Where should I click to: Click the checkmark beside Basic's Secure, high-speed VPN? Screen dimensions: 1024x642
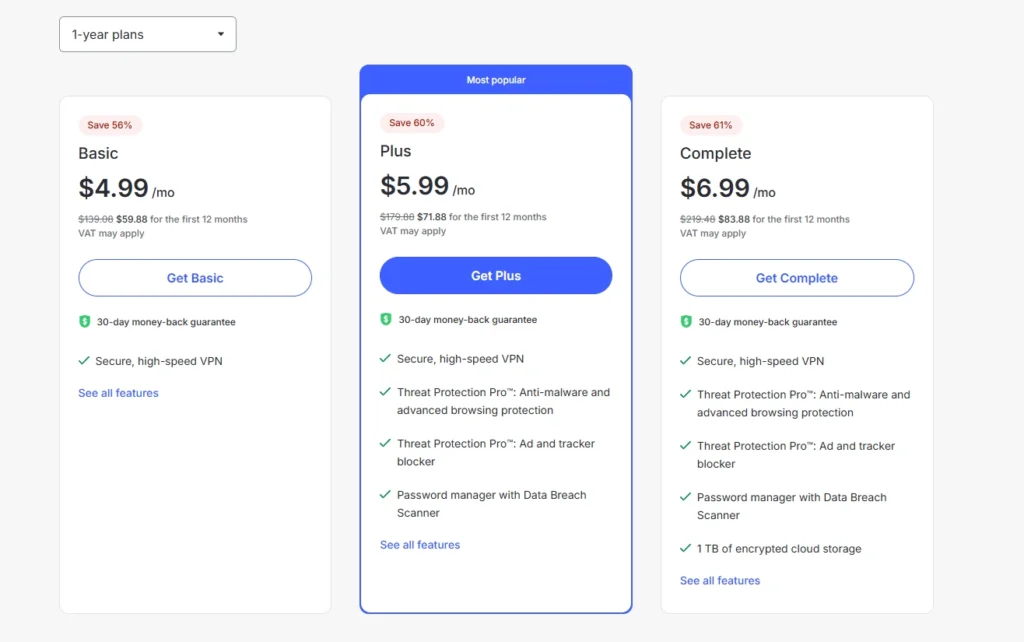84,361
